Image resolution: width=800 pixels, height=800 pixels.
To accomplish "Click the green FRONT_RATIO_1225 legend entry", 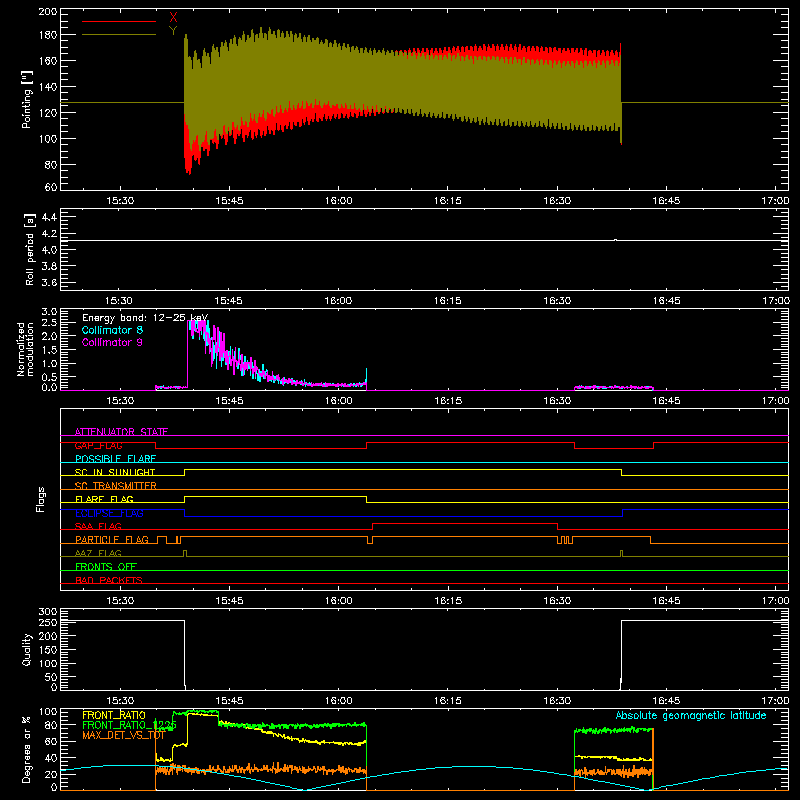I will coord(129,725).
